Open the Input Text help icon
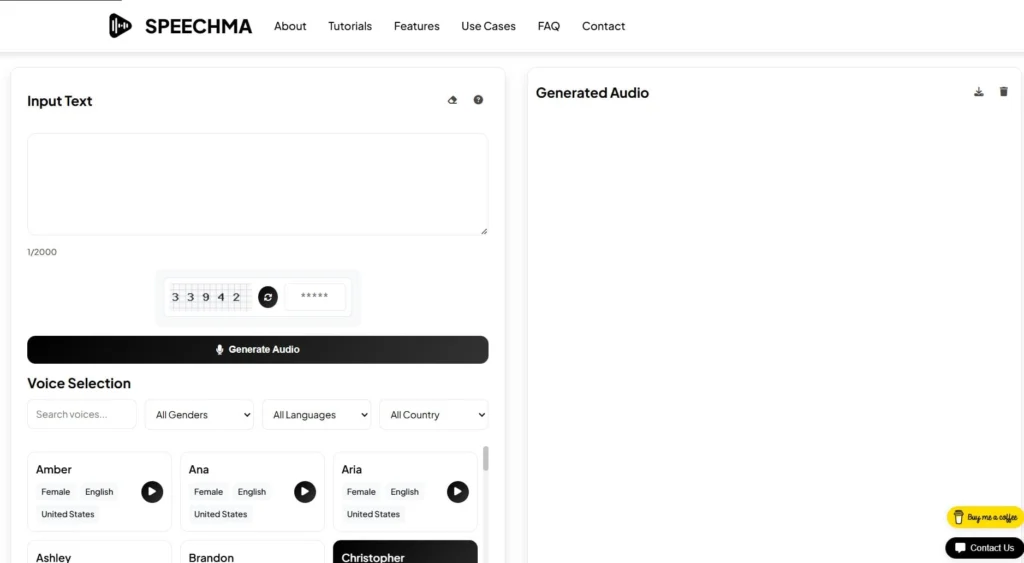Viewport: 1024px width, 563px height. pos(478,100)
